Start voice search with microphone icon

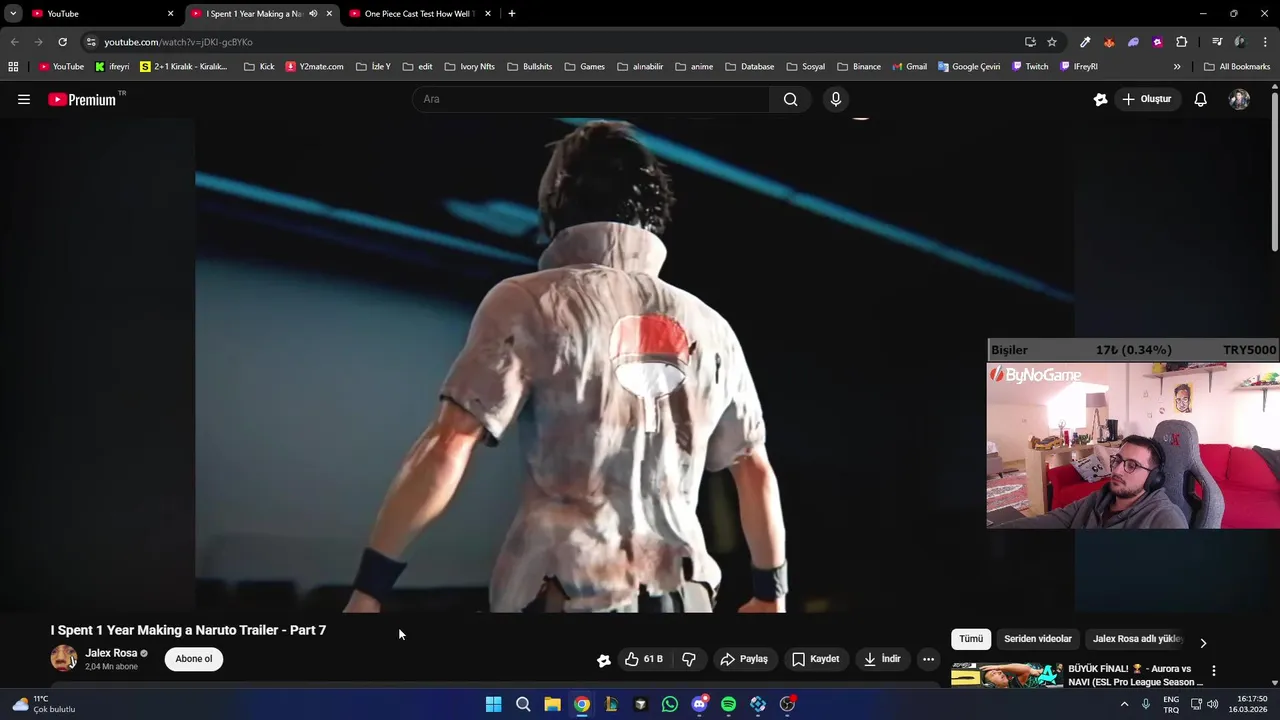click(836, 99)
